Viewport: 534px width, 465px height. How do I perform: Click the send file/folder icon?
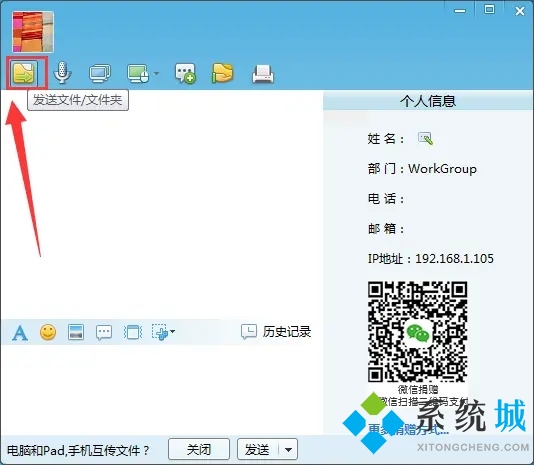(24, 73)
